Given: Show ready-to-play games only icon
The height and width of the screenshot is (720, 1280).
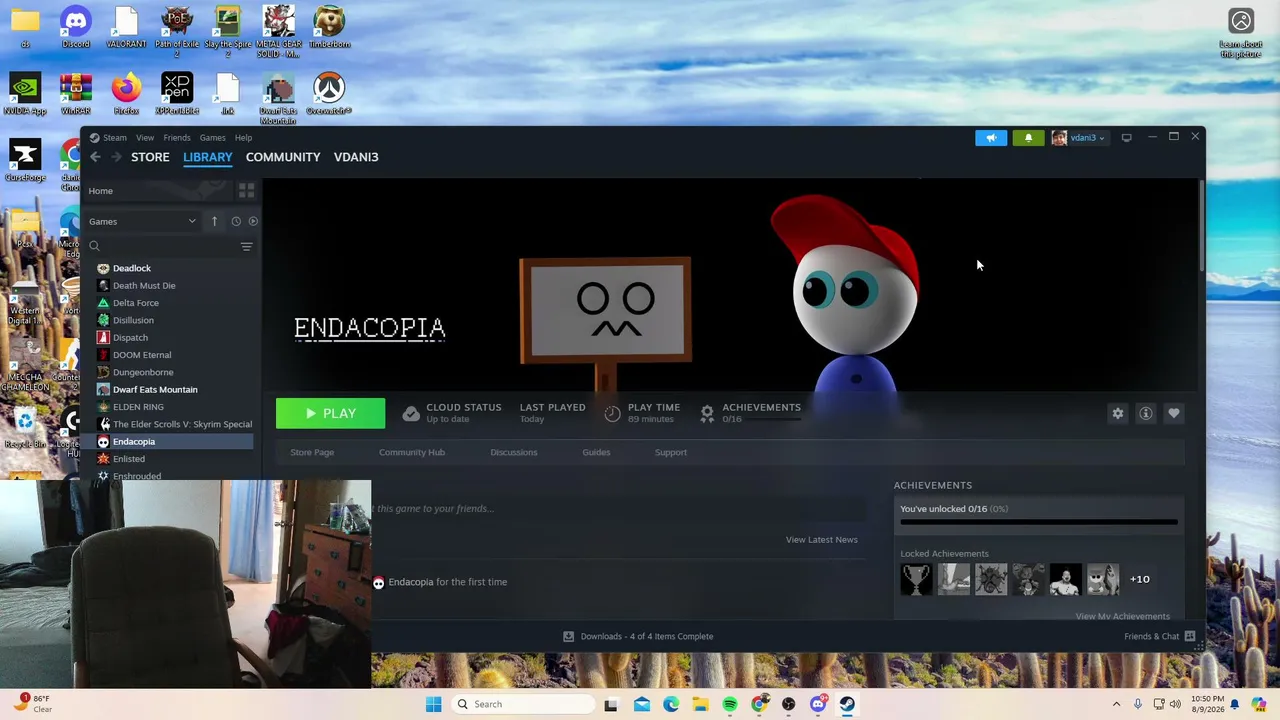Looking at the screenshot, I should click(x=253, y=221).
